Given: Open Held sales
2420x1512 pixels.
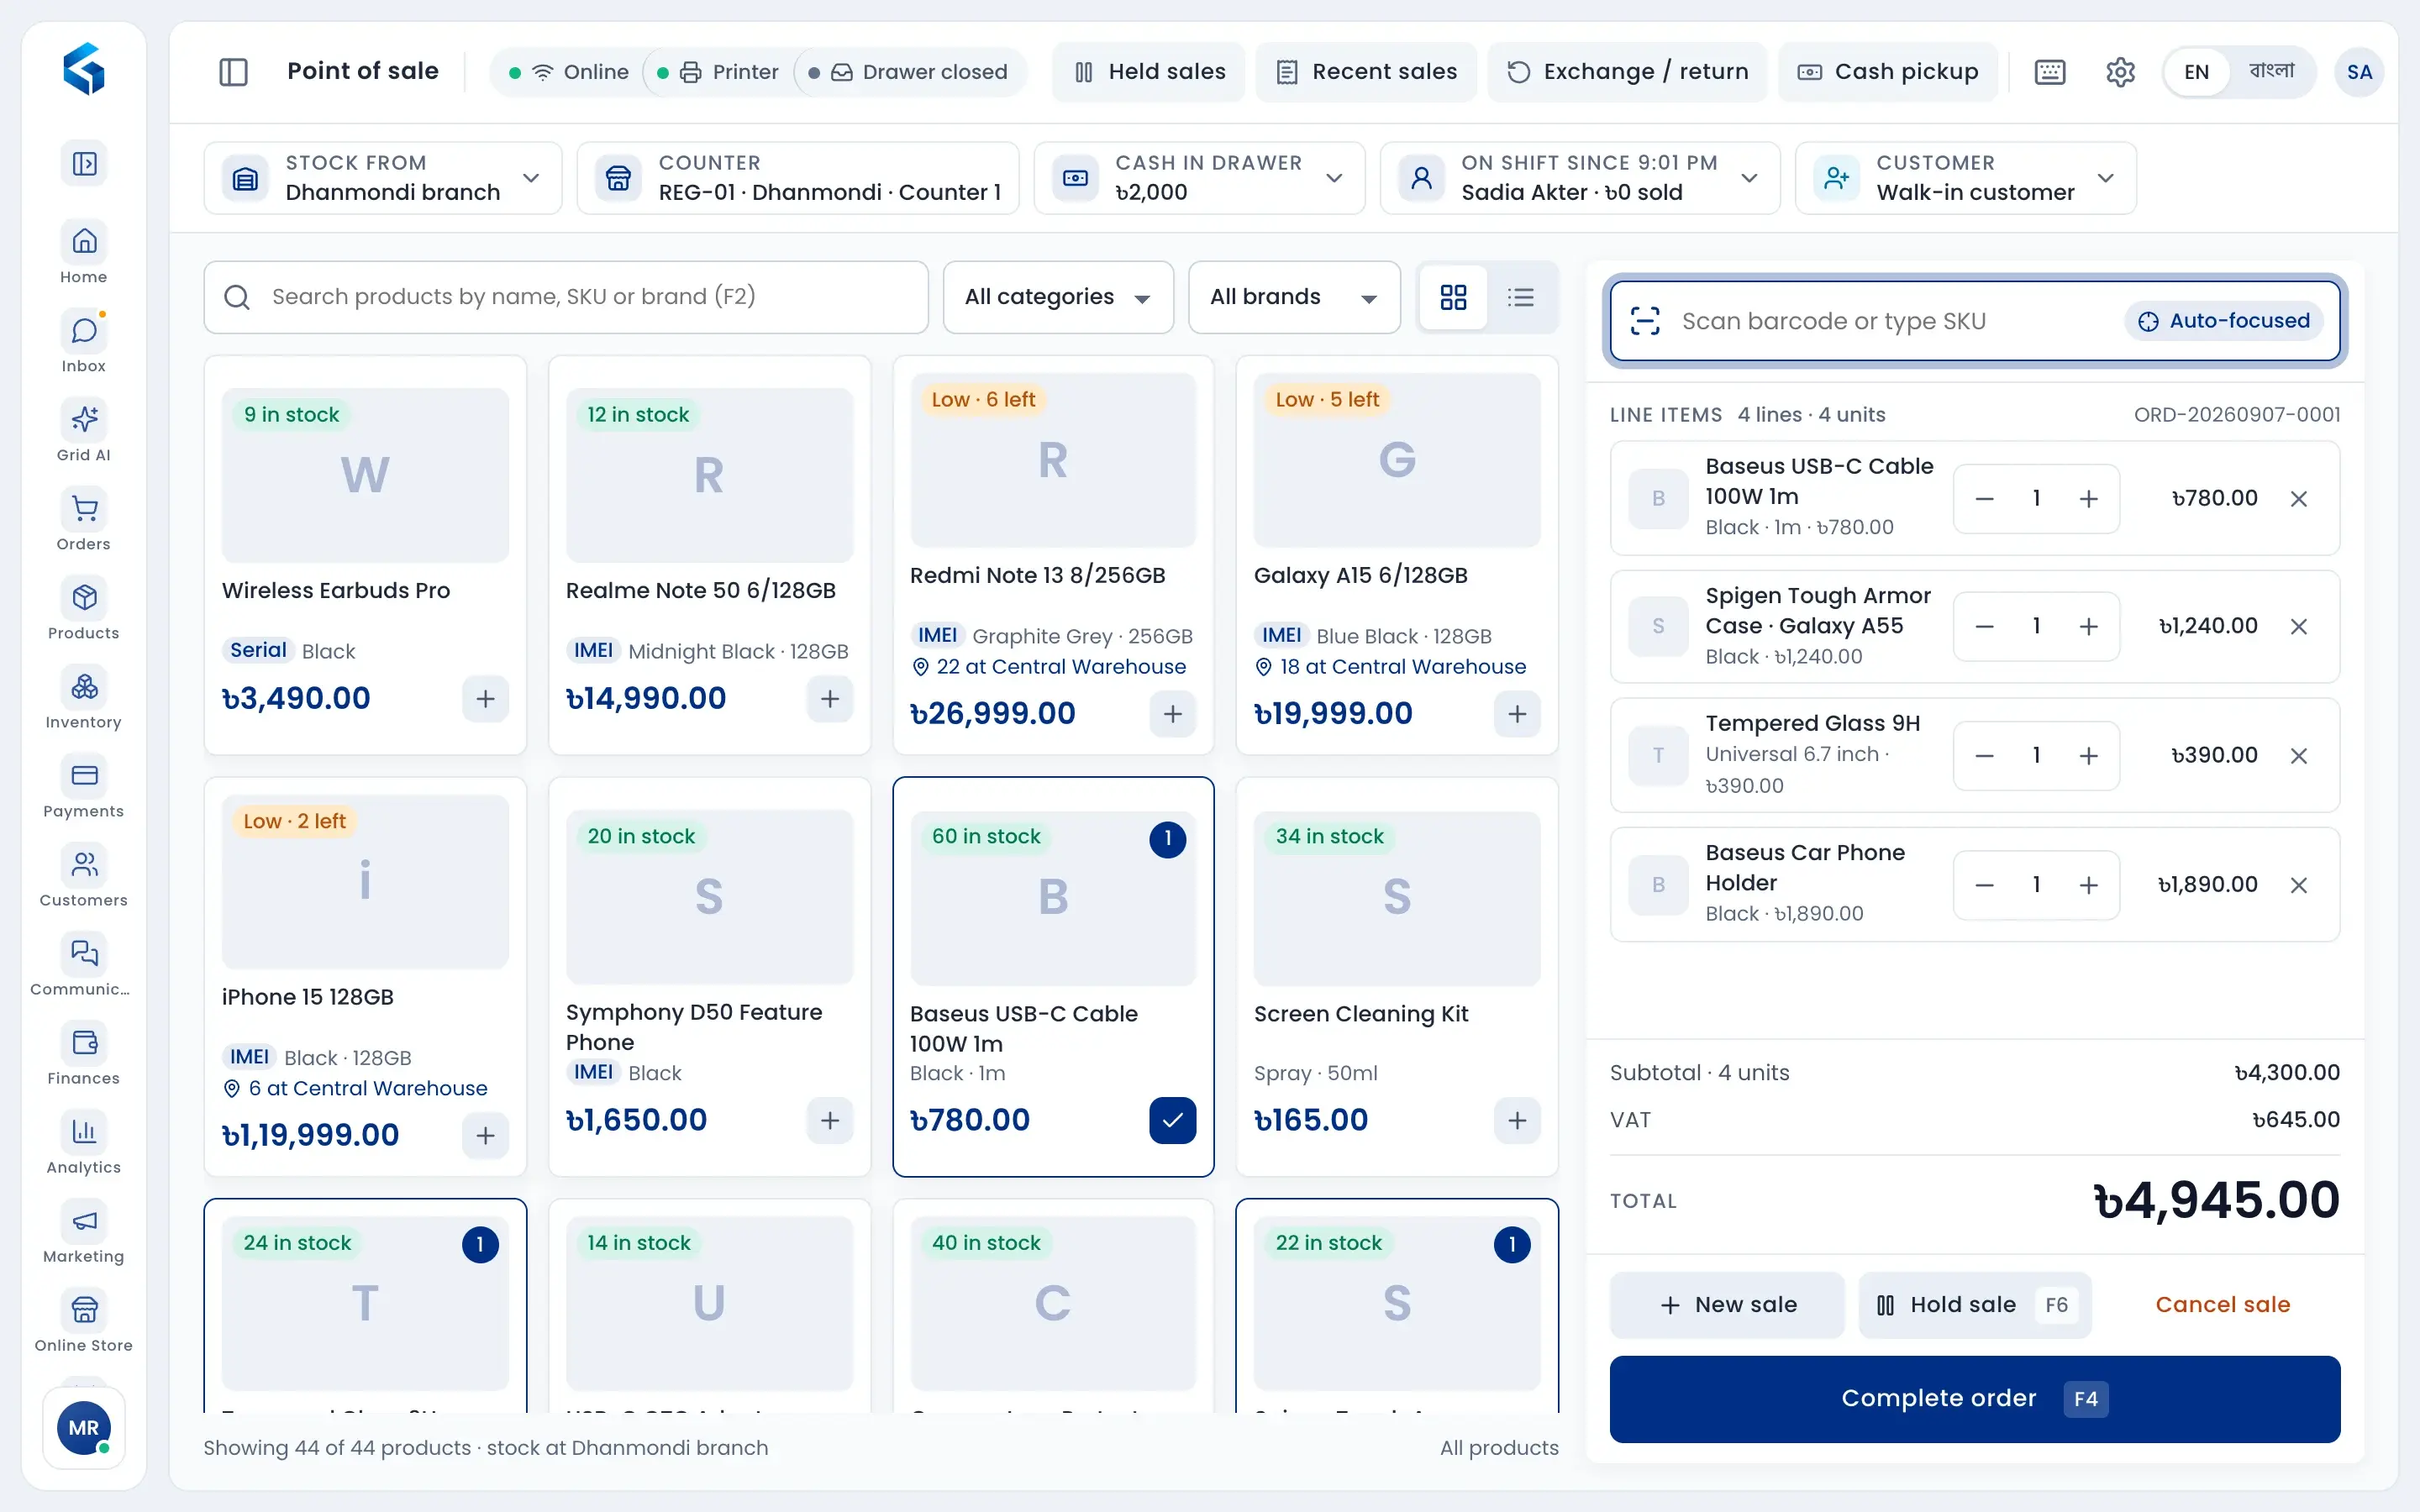Looking at the screenshot, I should pyautogui.click(x=1148, y=72).
